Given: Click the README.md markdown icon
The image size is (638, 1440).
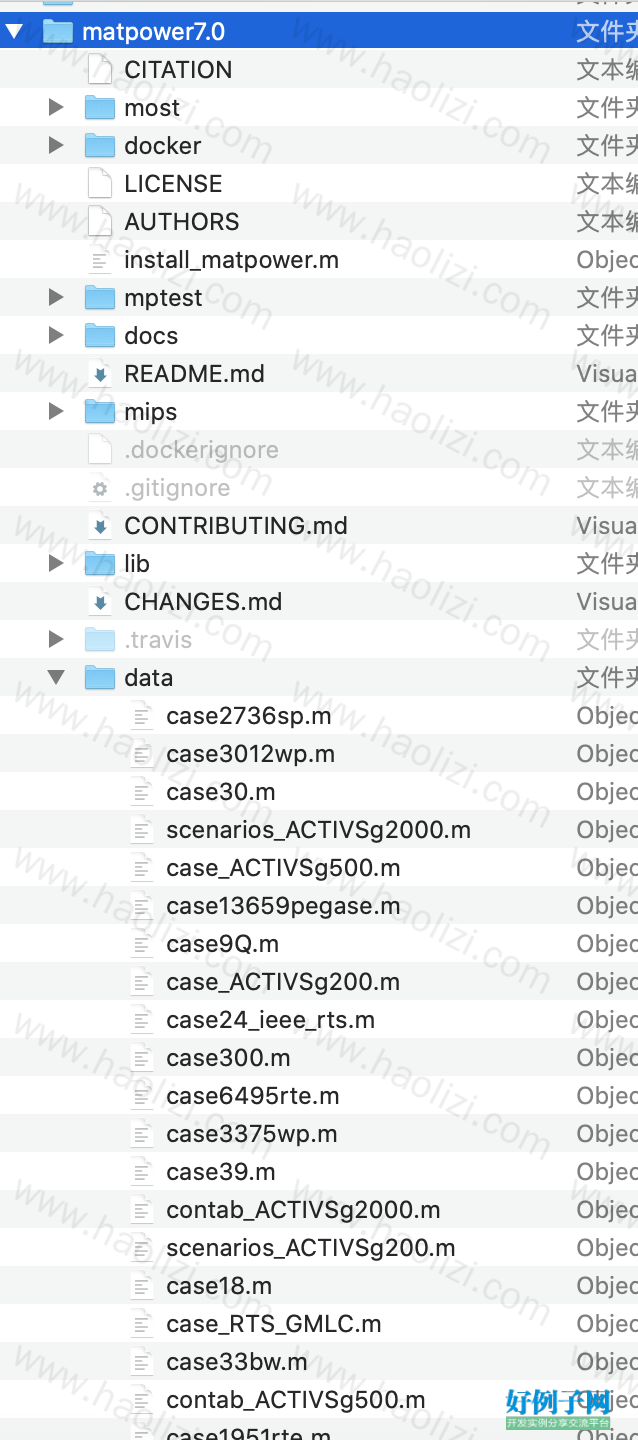Looking at the screenshot, I should tap(100, 375).
